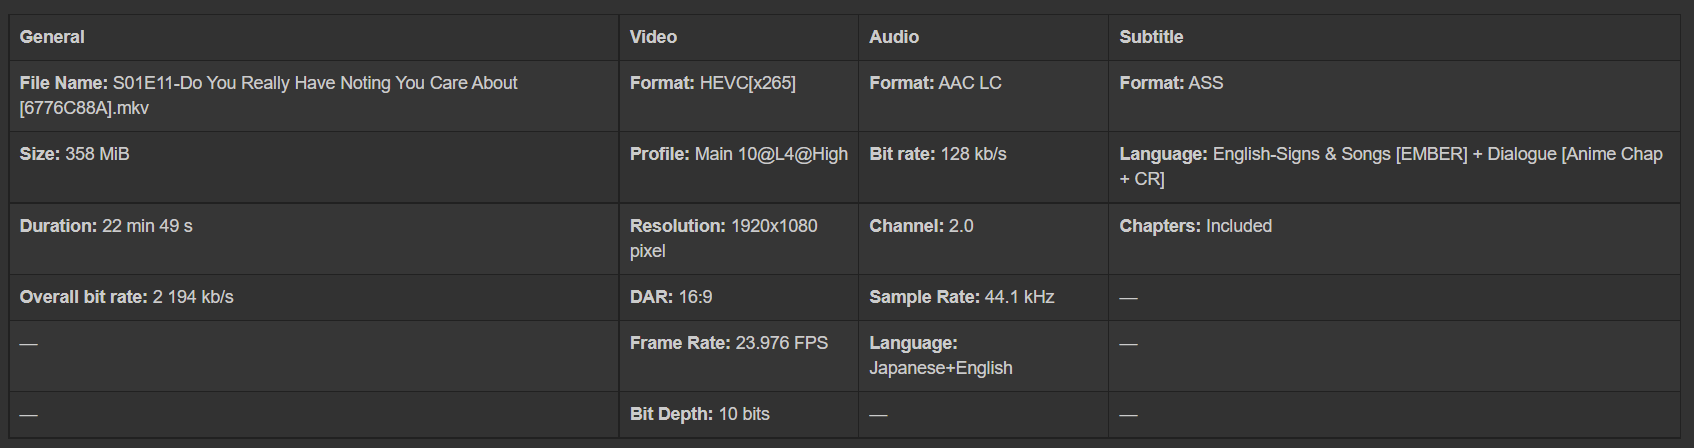
Task: Click the subtitle Format ASS cell
Action: (1171, 83)
